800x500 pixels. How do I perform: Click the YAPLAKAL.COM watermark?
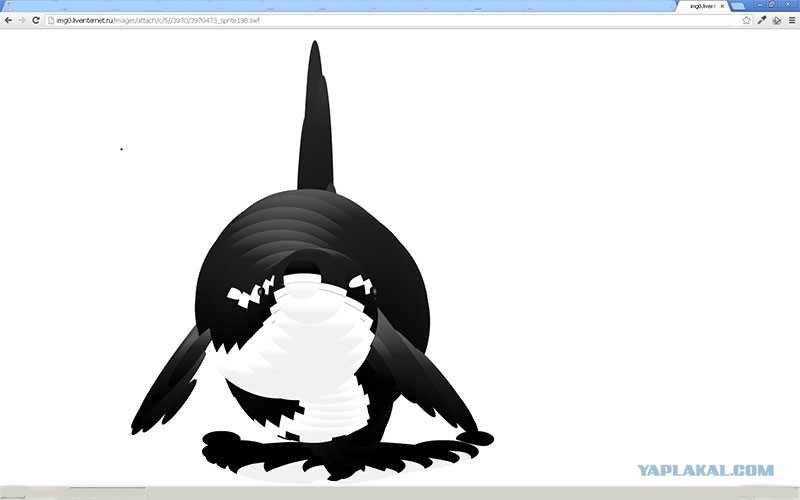706,470
